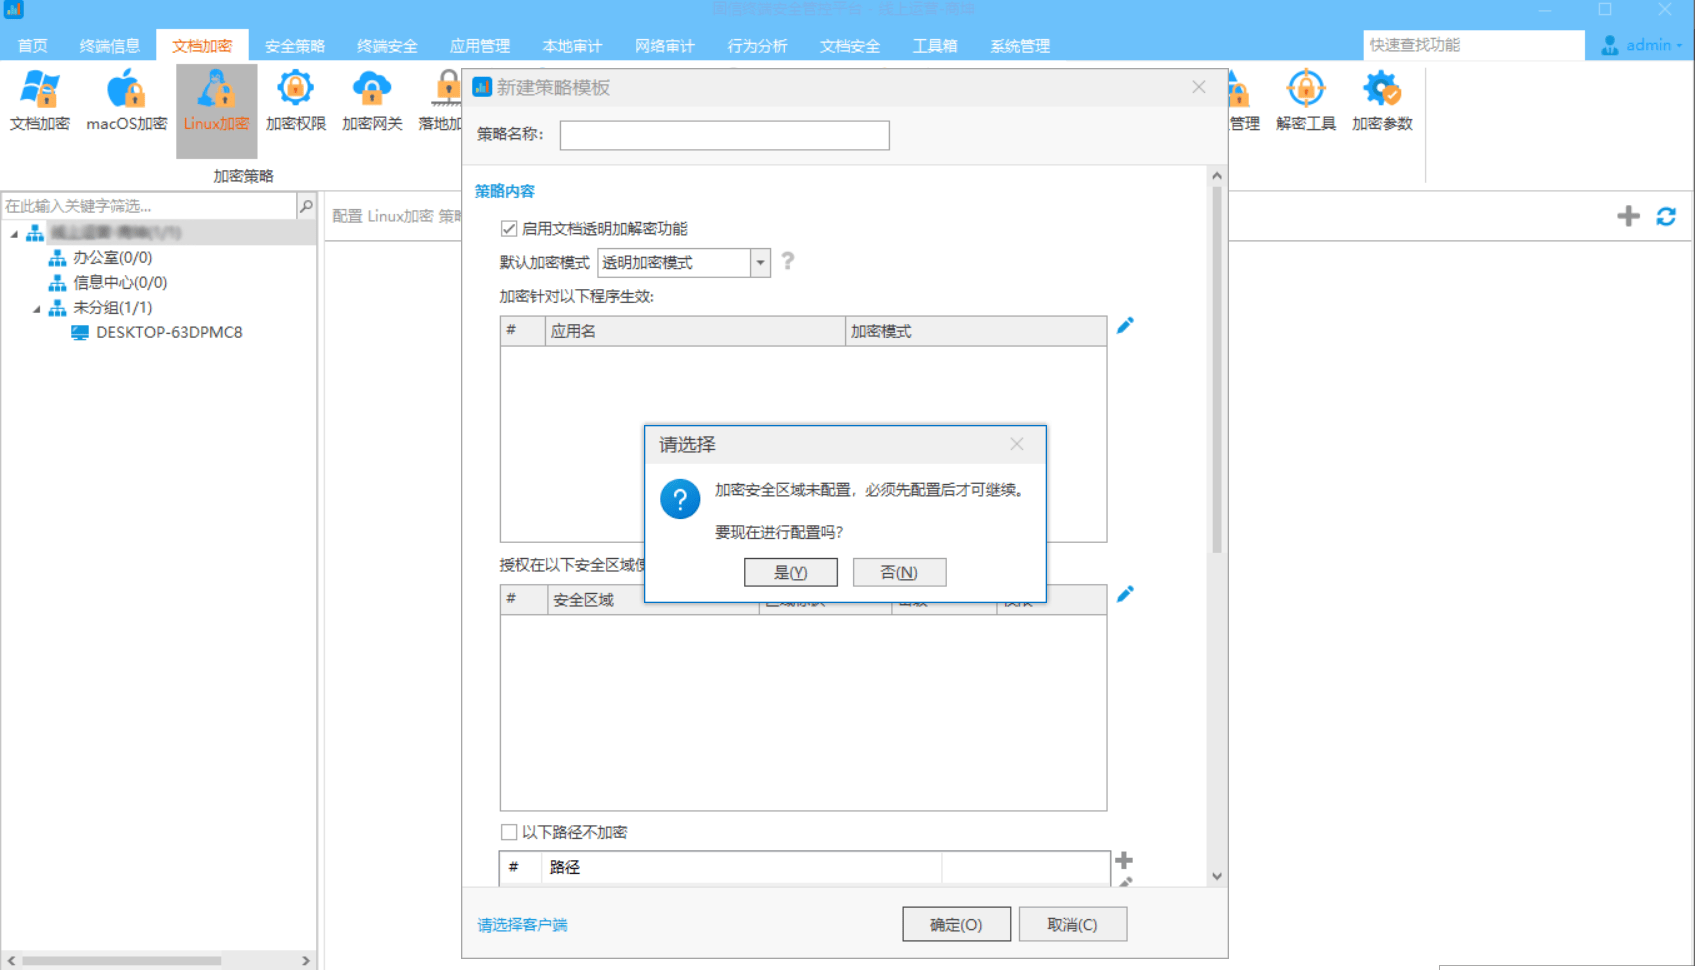Enable the 以下路径不加密 checkbox
The height and width of the screenshot is (970, 1695).
tap(509, 832)
